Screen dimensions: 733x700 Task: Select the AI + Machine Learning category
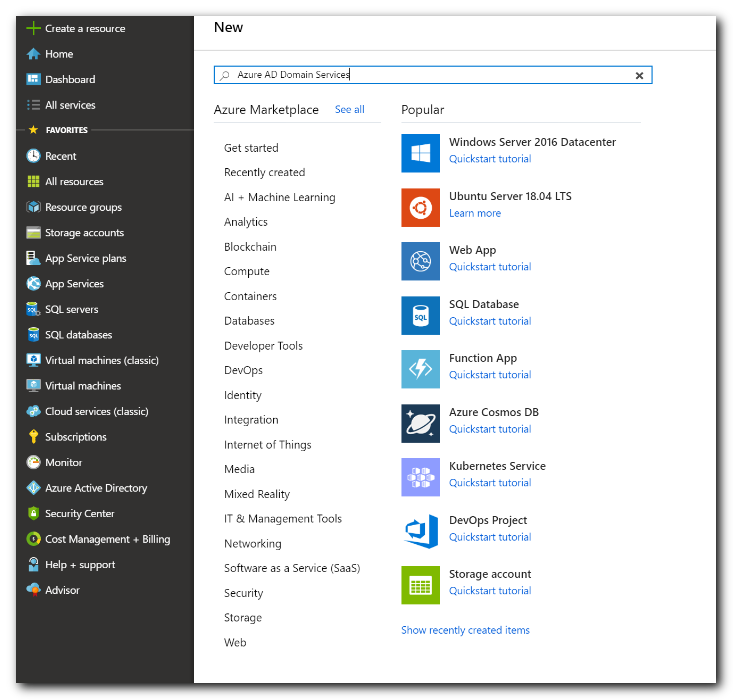pyautogui.click(x=280, y=197)
